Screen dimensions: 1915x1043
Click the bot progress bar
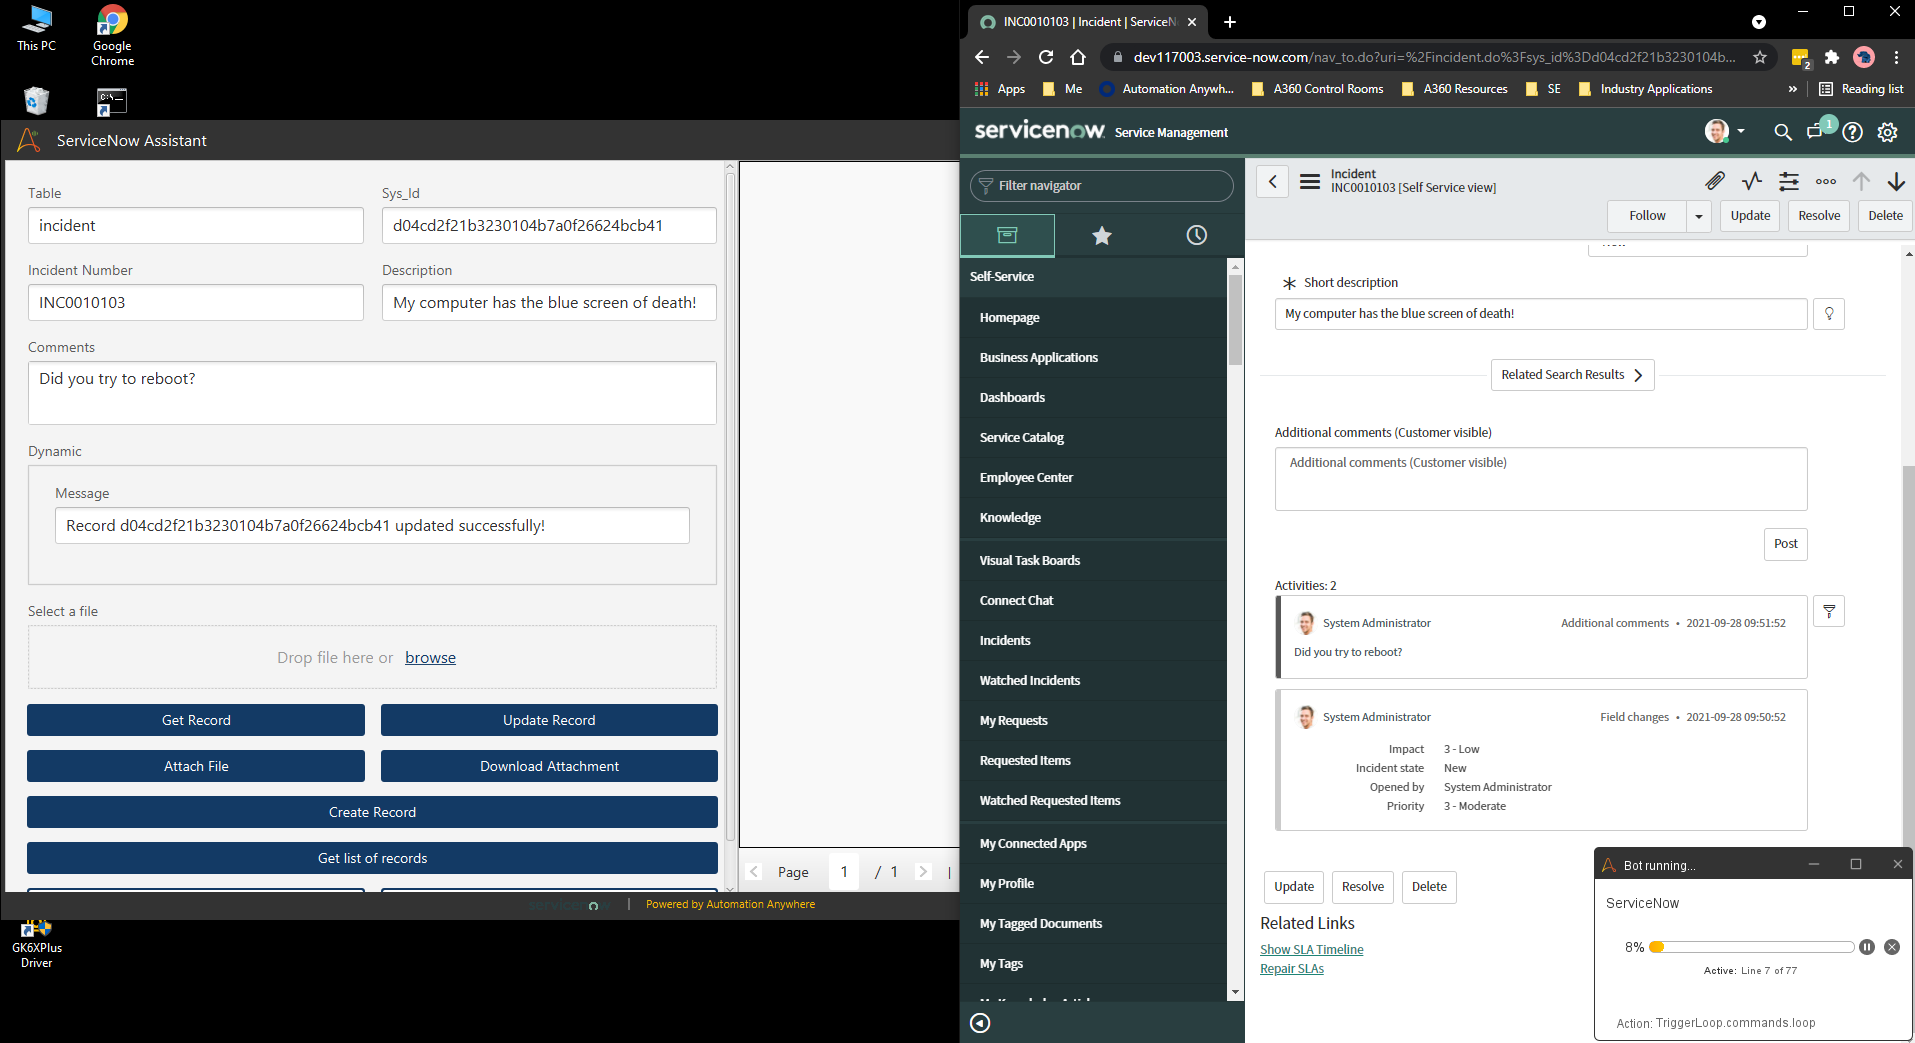(x=1755, y=947)
